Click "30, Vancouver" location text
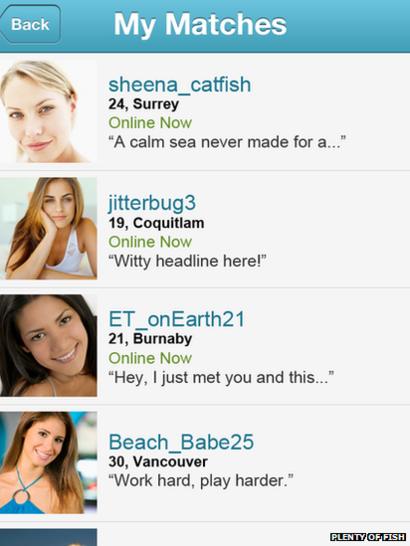Screen dimensions: 410x546 click(158, 462)
